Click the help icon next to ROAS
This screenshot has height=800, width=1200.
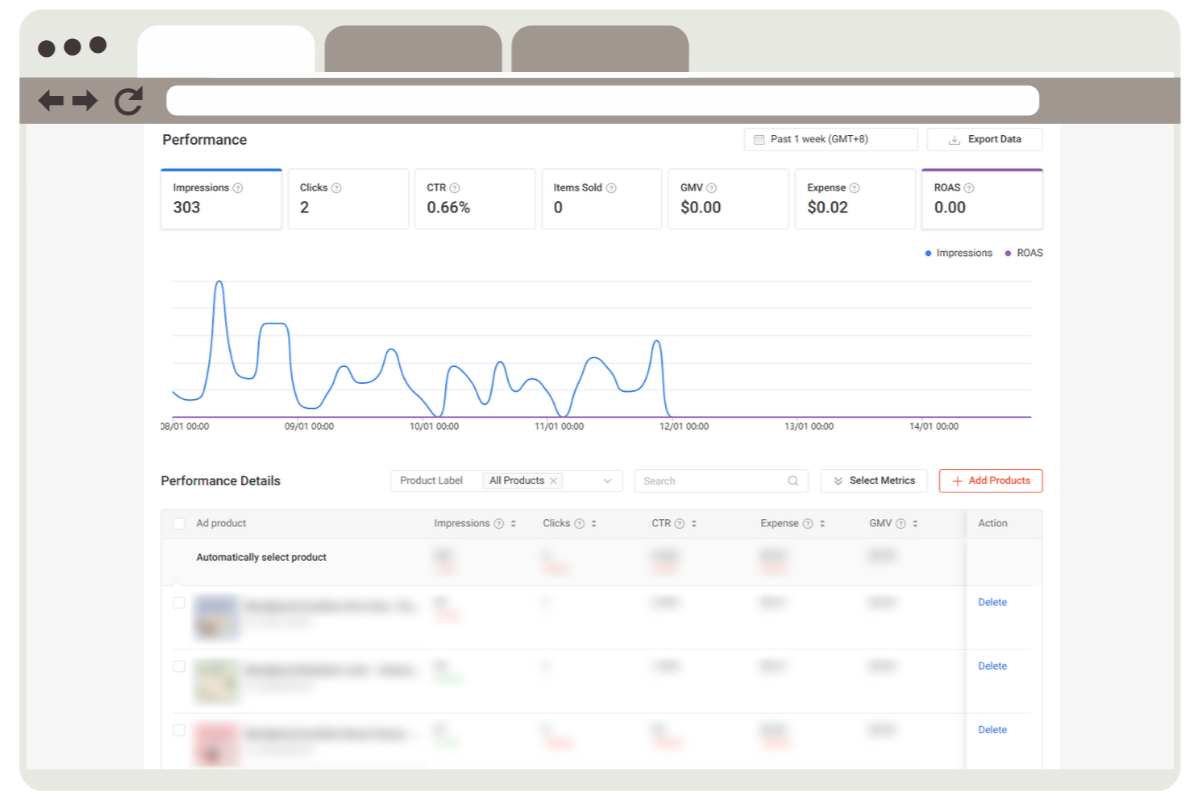(969, 188)
